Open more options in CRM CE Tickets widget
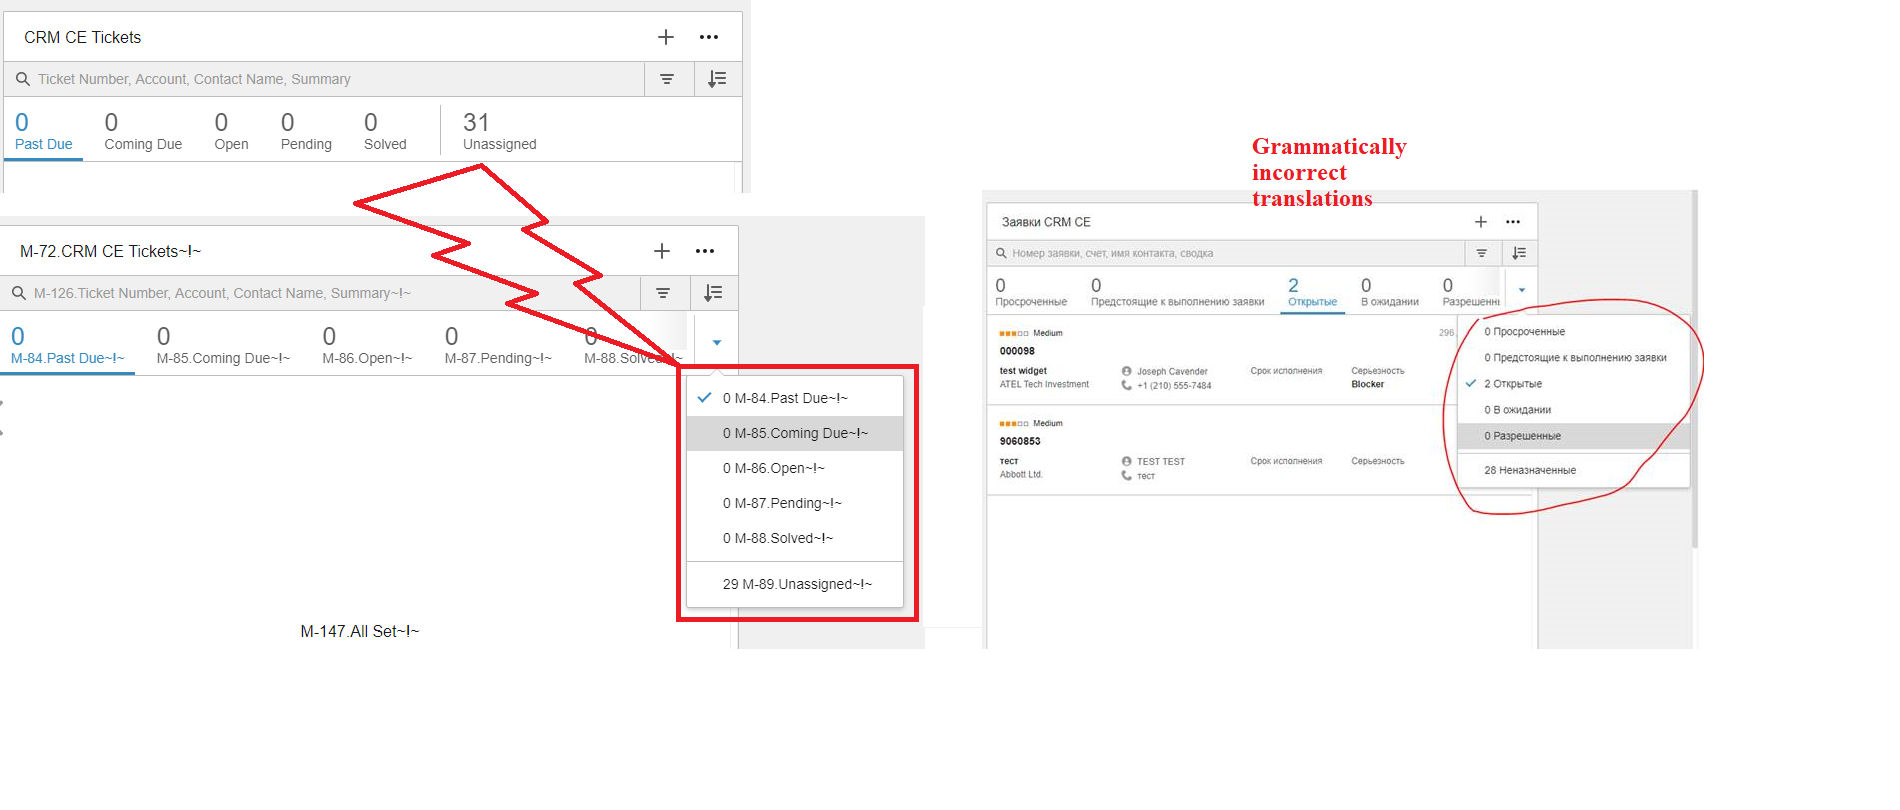1900x810 pixels. tap(709, 37)
